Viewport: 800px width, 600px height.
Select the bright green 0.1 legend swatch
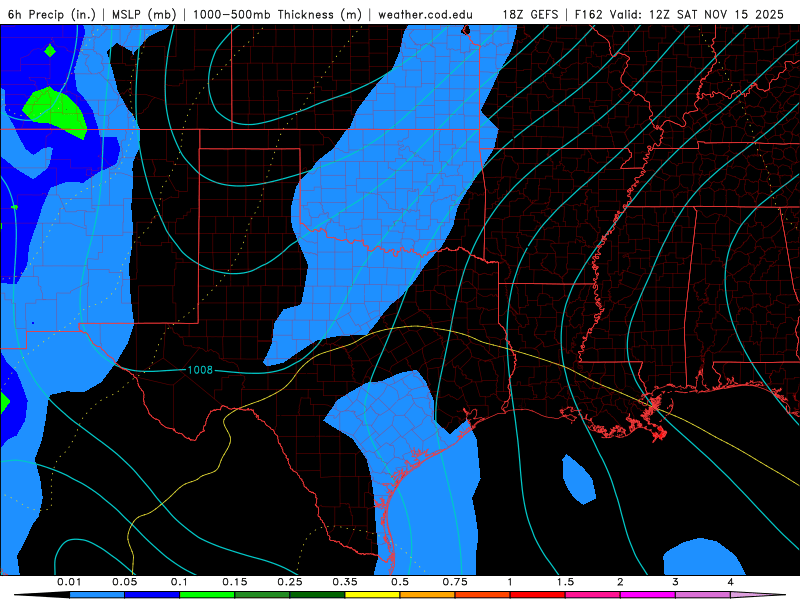[207, 595]
